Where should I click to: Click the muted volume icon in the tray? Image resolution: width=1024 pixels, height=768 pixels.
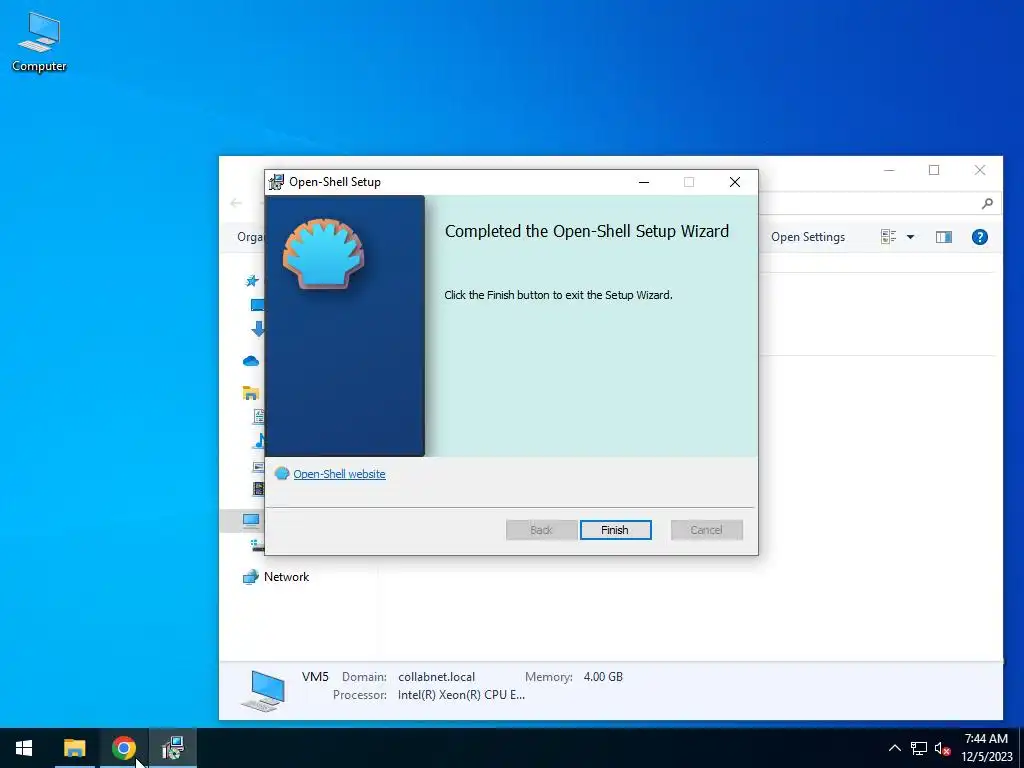click(x=942, y=748)
